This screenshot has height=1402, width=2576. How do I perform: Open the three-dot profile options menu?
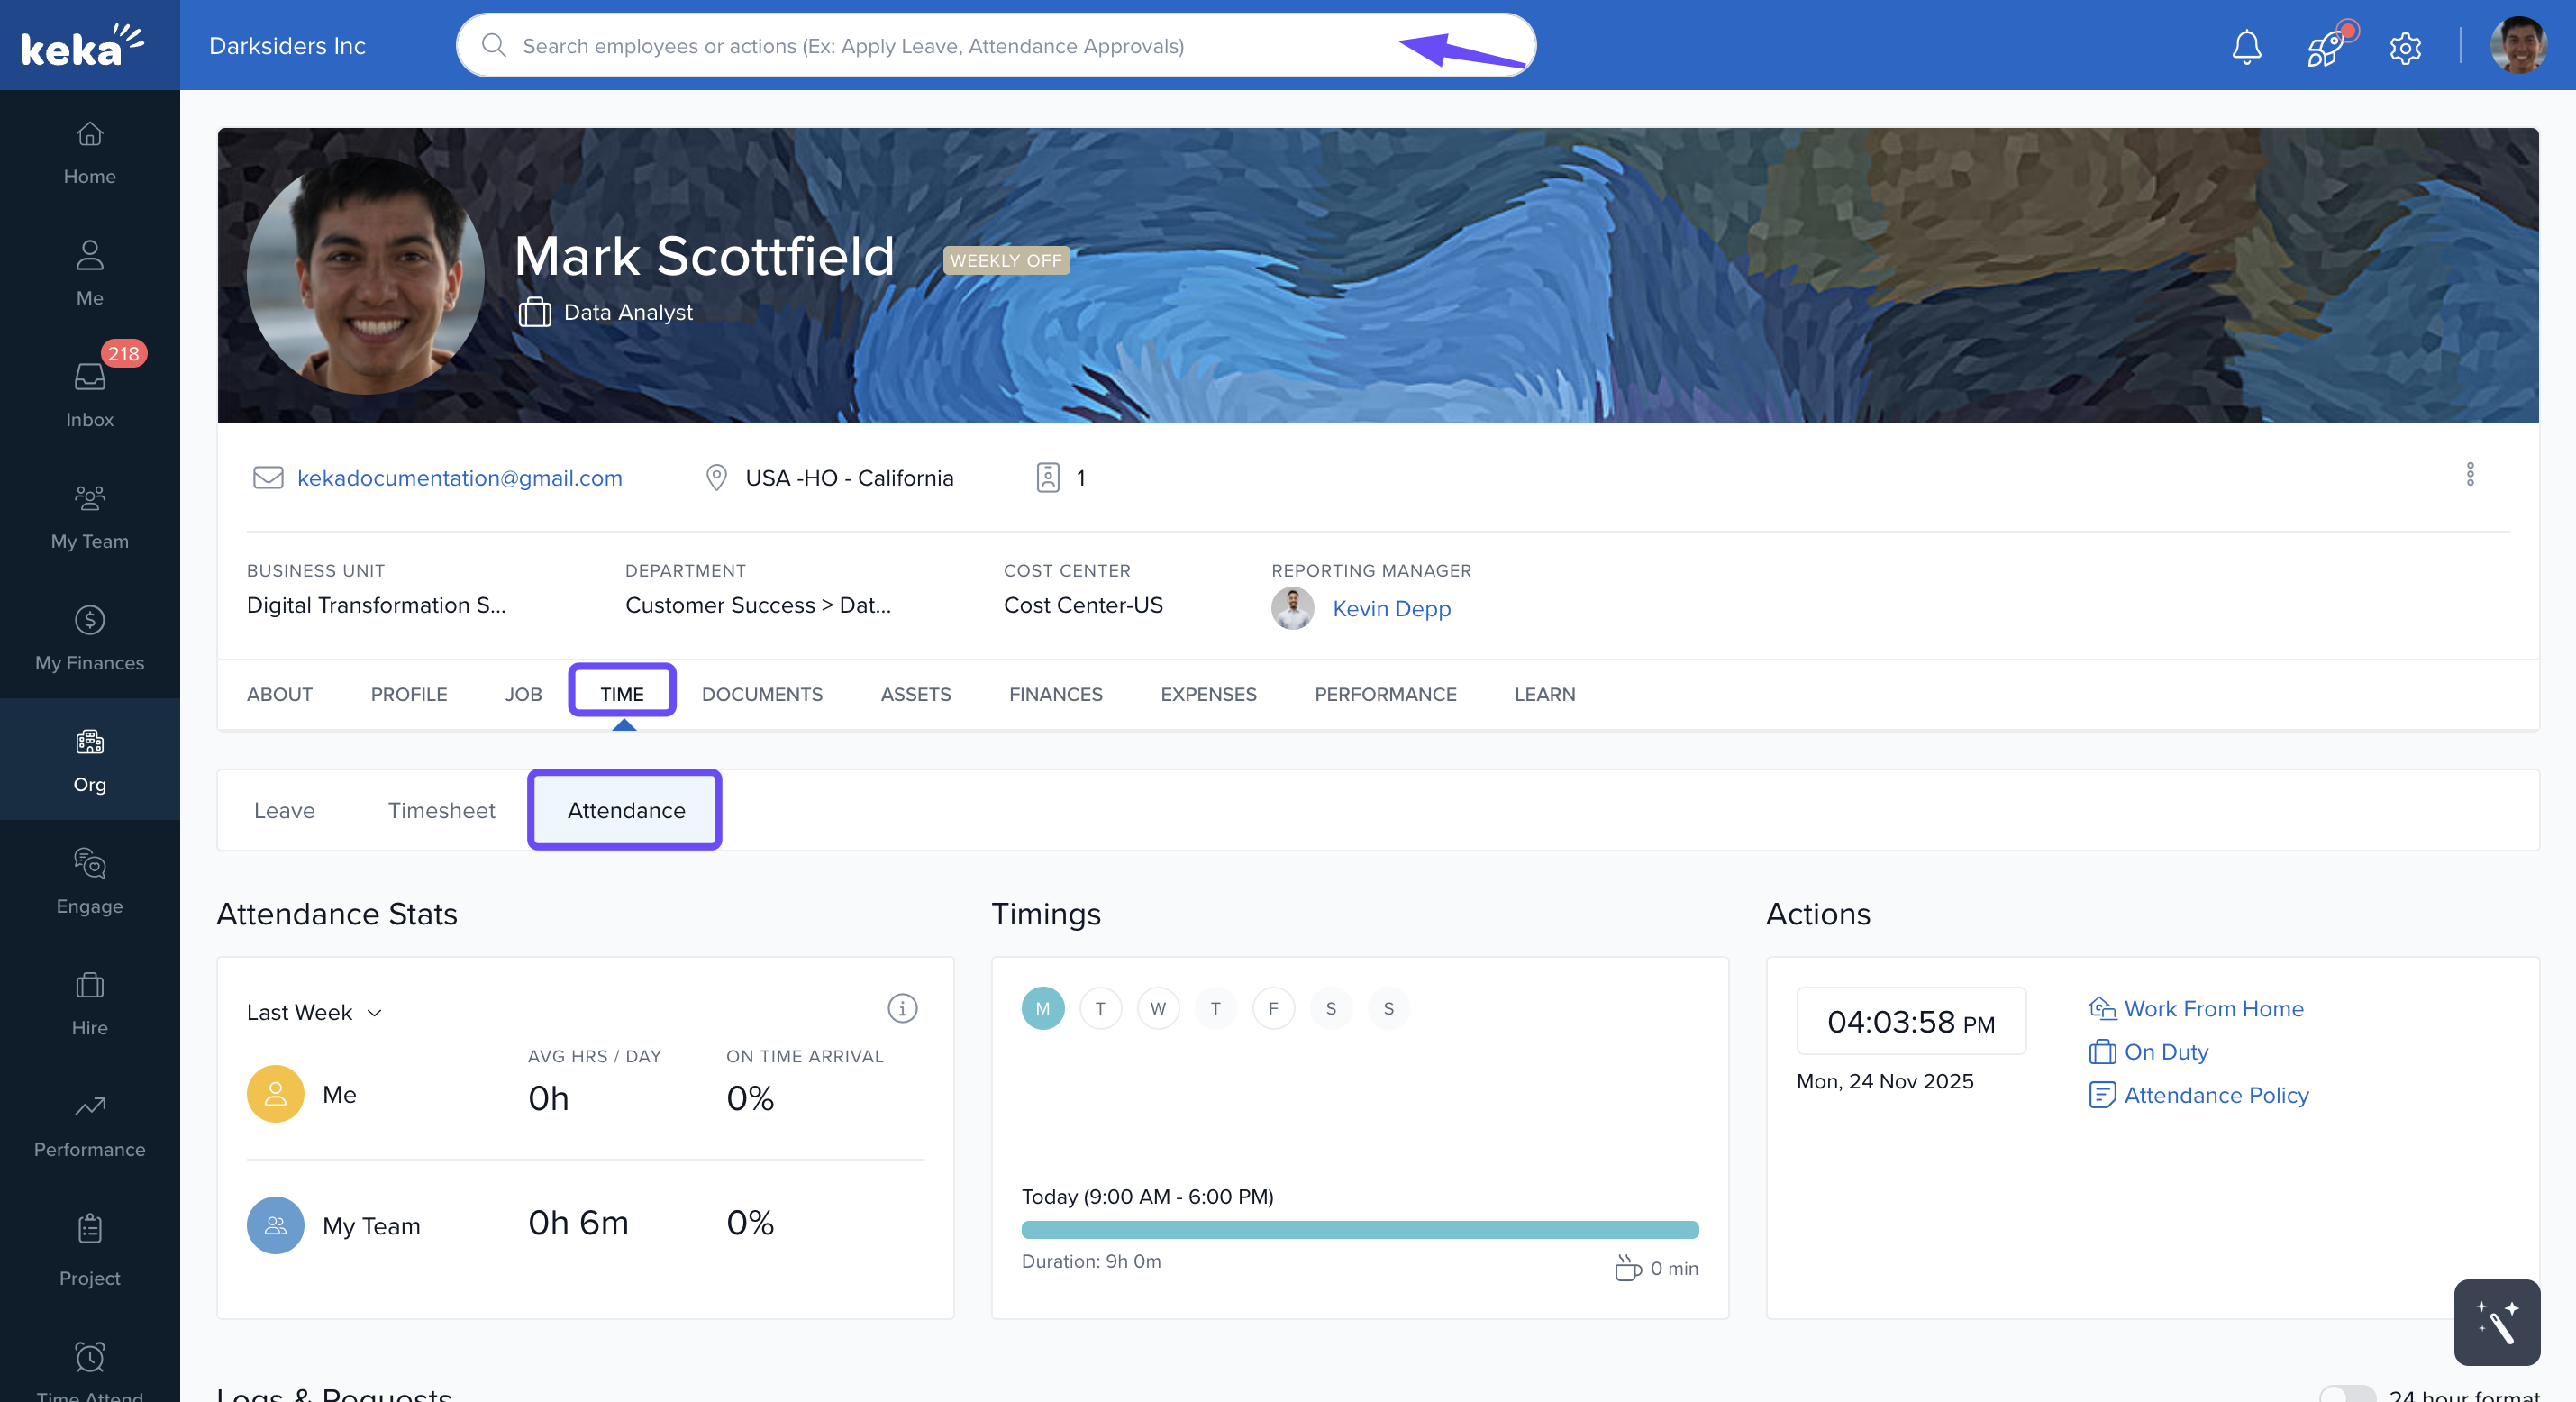2469,474
